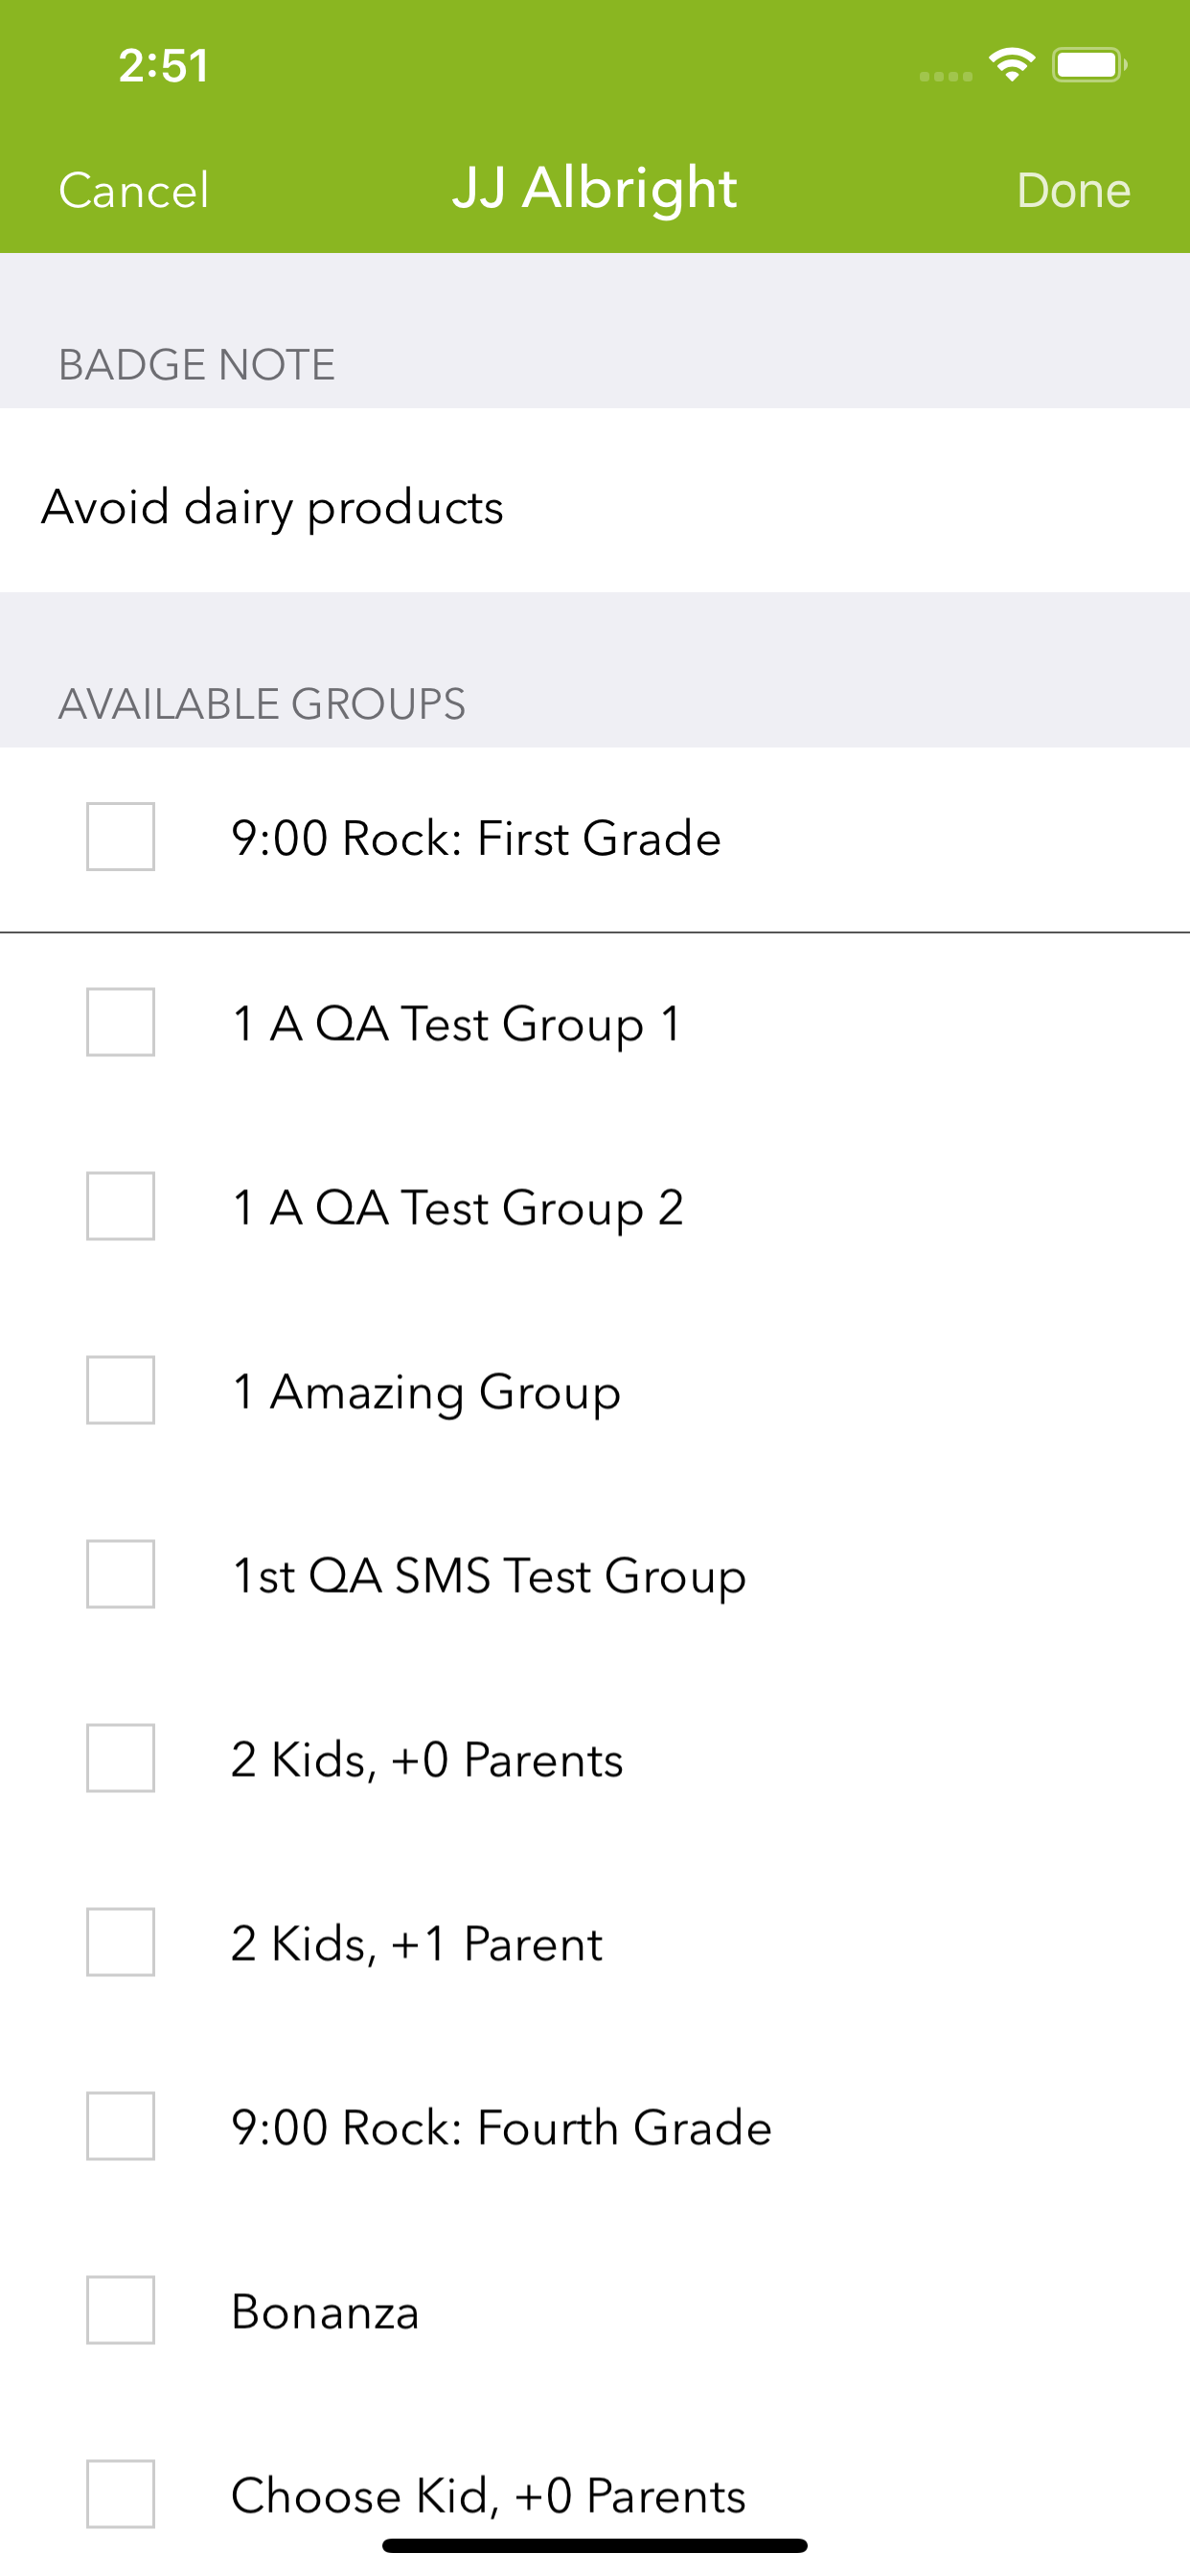
Task: Check the Bonanza group box
Action: click(120, 2310)
